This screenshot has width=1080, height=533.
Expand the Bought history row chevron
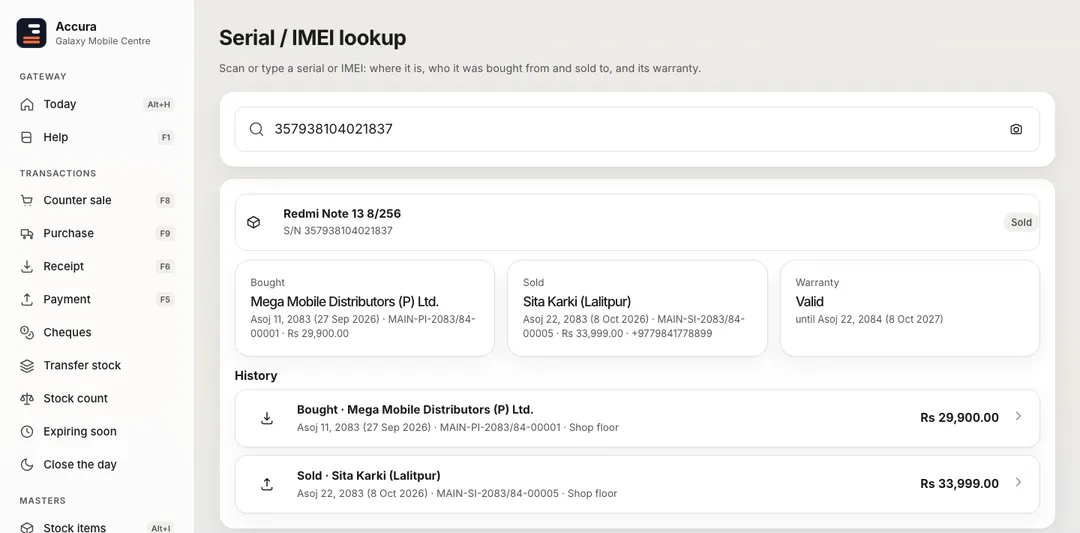pyautogui.click(x=1019, y=416)
